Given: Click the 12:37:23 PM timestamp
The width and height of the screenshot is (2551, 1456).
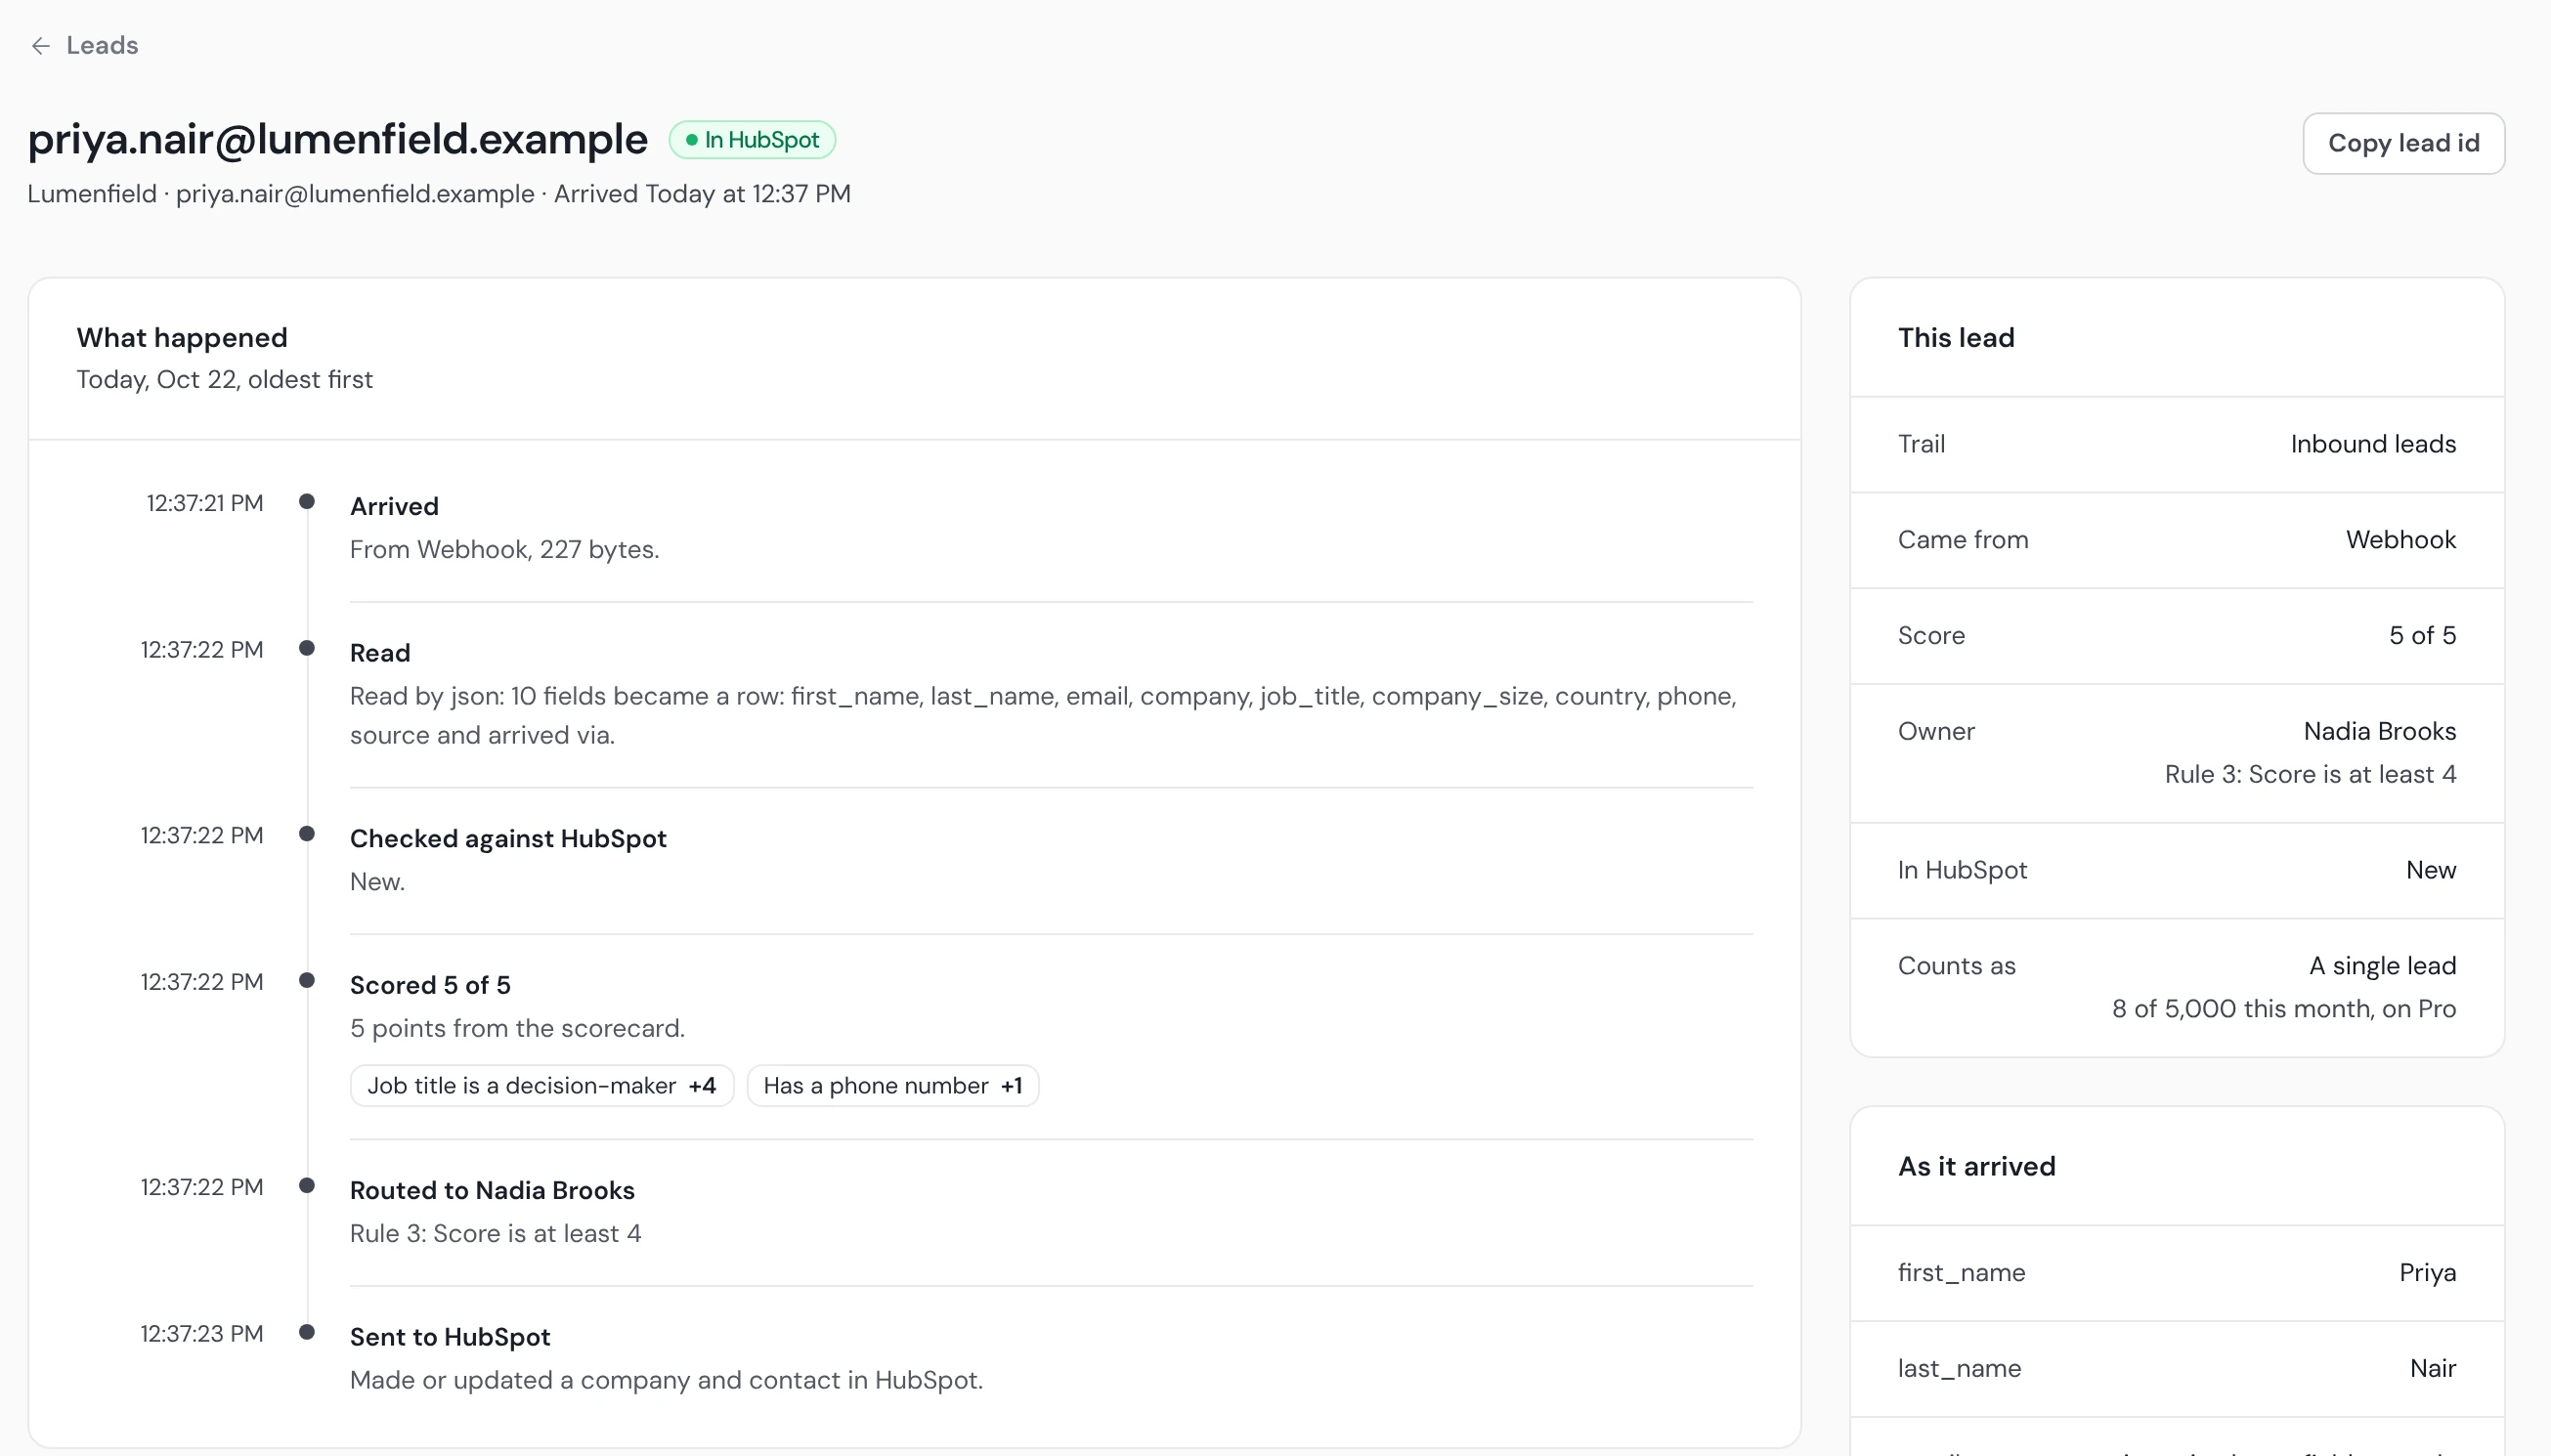Looking at the screenshot, I should point(202,1334).
